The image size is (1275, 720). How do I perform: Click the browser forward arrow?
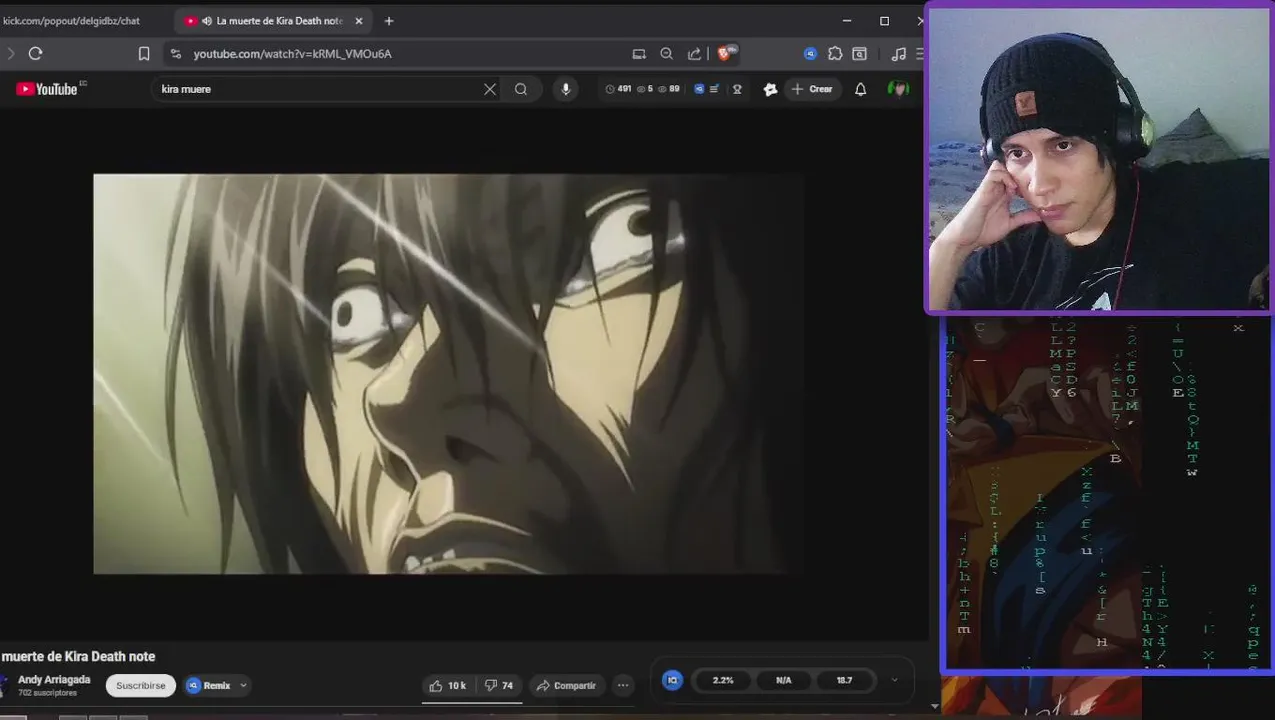click(11, 54)
